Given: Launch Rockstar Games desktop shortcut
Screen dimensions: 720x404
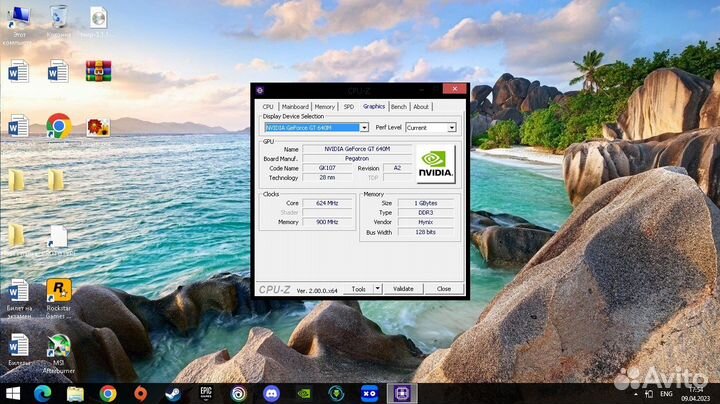Looking at the screenshot, I should tap(59, 298).
